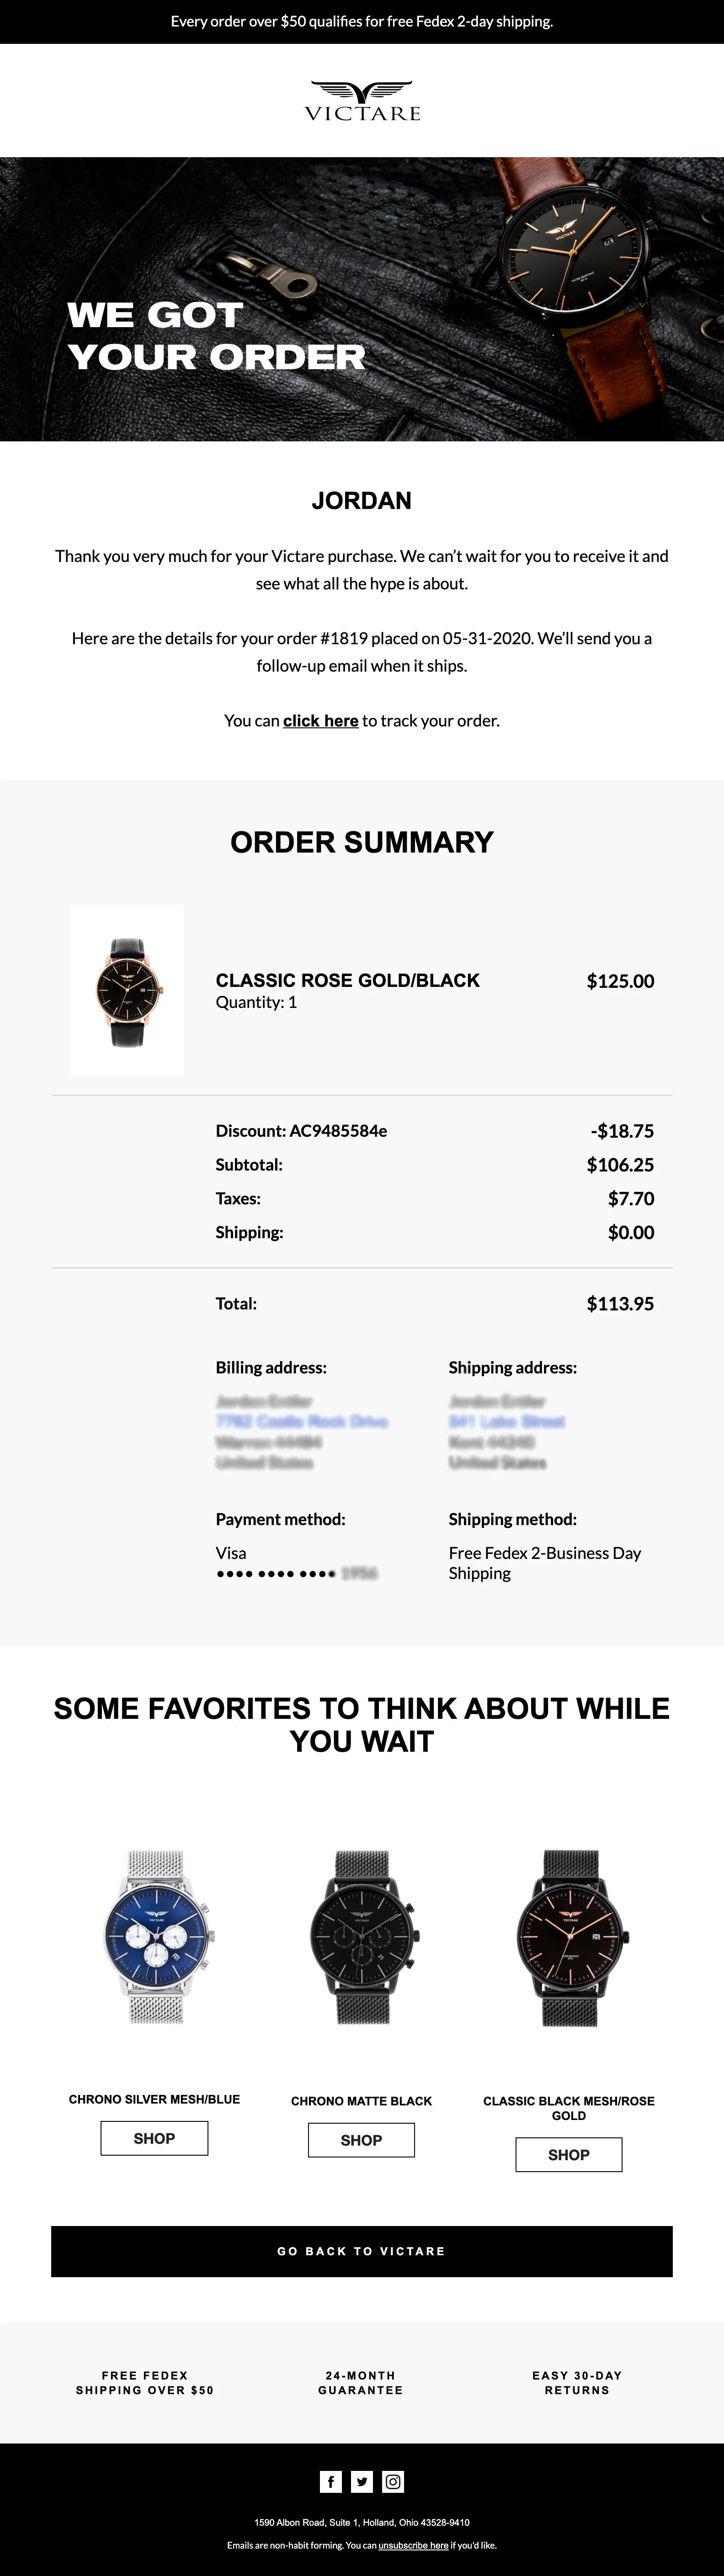The height and width of the screenshot is (2576, 724).
Task: Open the ordered Classic Rose Gold/Black watch thumbnail
Action: point(127,990)
